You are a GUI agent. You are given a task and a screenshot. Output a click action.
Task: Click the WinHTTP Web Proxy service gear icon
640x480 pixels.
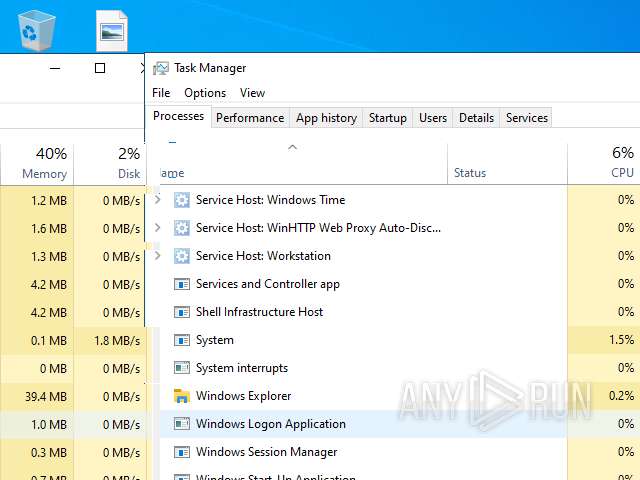(x=182, y=228)
